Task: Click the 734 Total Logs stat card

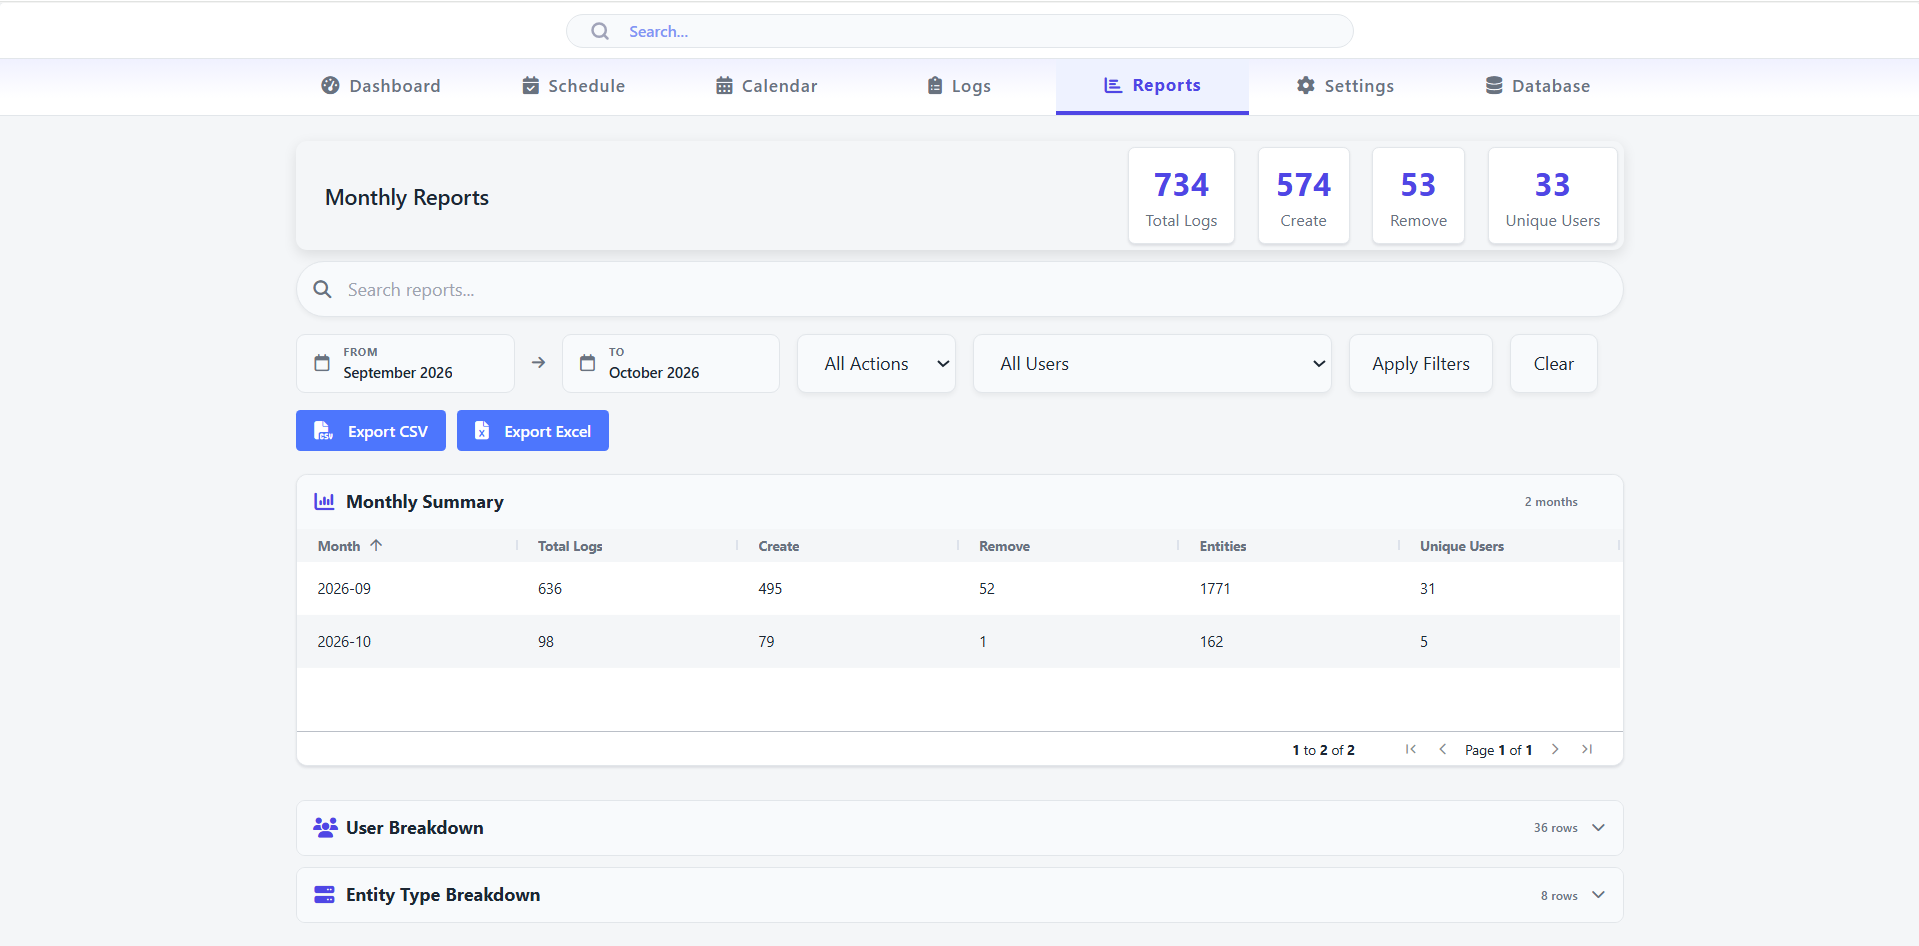Action: coord(1181,196)
